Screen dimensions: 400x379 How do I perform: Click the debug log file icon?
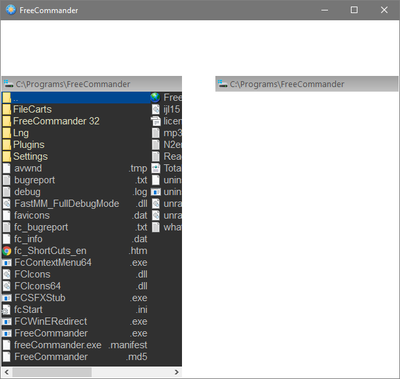(7, 192)
